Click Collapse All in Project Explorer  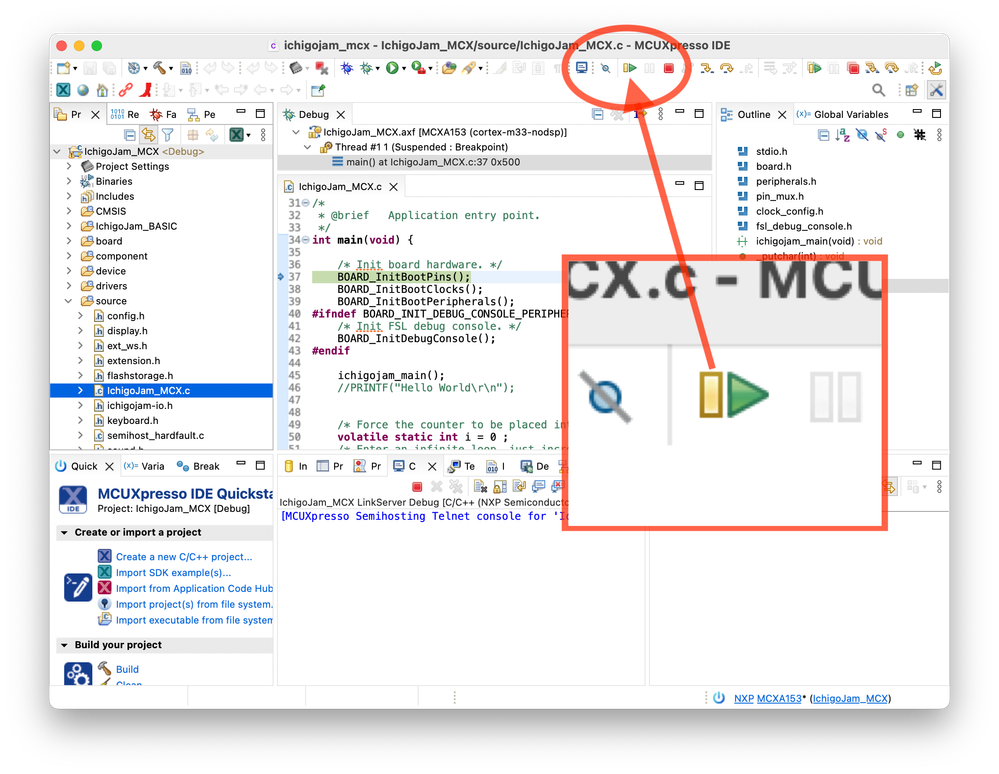129,135
